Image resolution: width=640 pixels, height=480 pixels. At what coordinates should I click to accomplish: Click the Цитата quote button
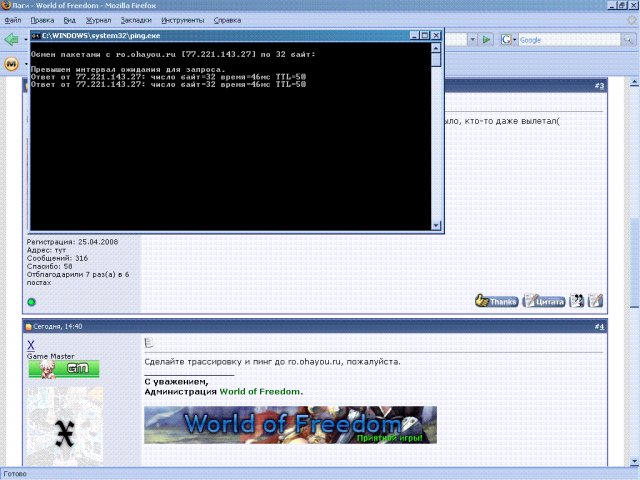544,301
